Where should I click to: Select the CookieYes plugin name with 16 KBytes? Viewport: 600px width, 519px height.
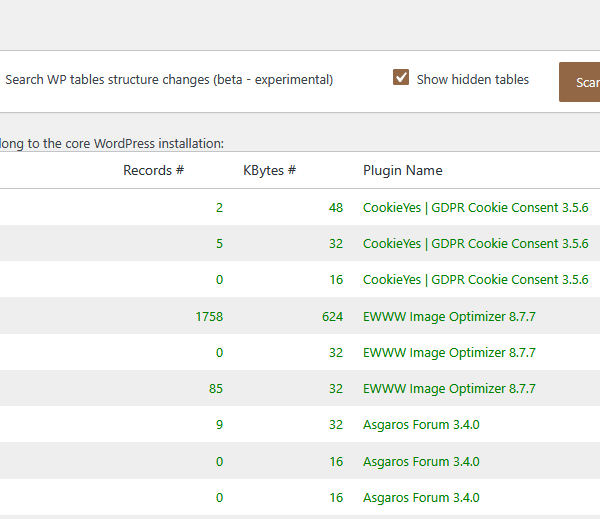click(x=476, y=279)
